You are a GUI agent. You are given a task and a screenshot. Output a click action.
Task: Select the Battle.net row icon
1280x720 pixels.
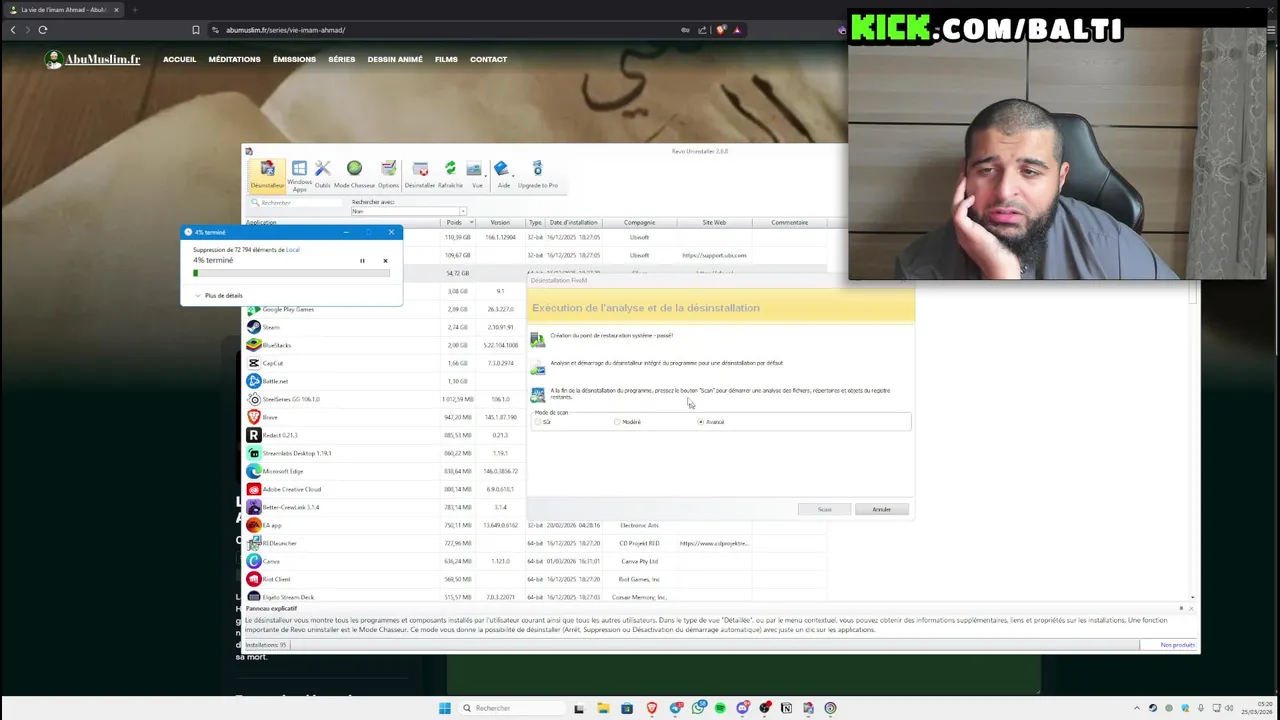coord(254,381)
